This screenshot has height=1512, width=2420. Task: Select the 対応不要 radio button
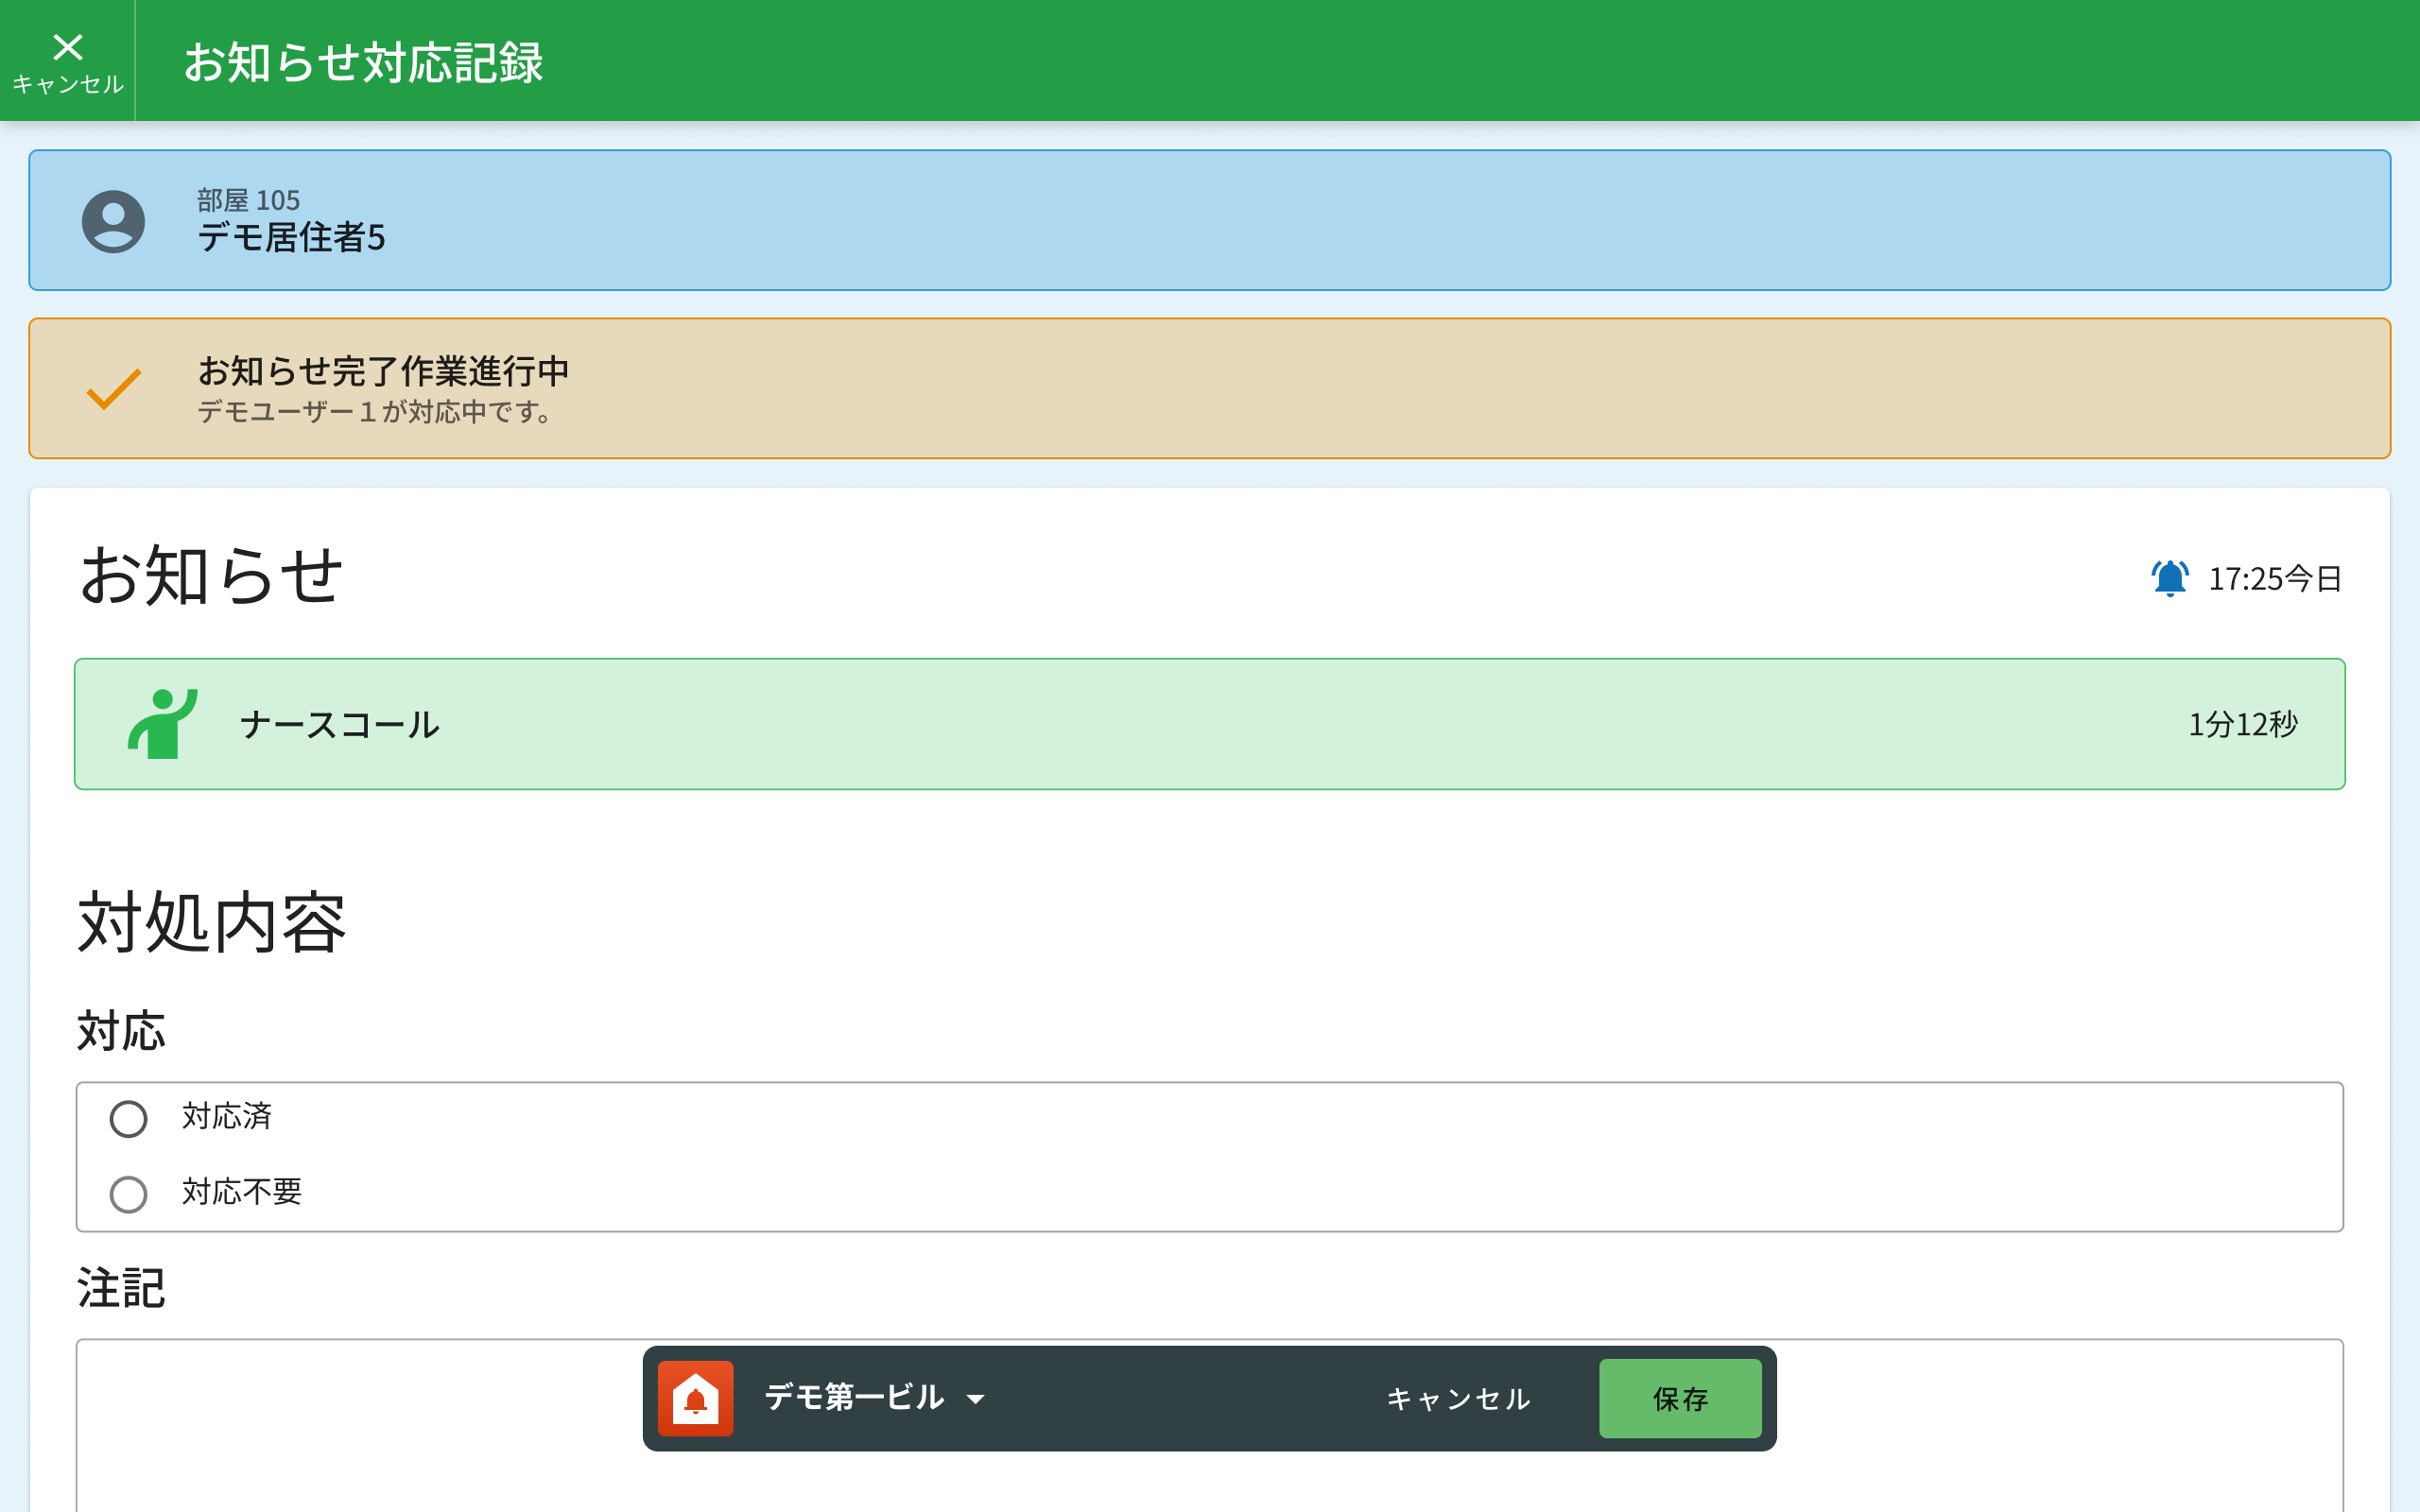[128, 1193]
